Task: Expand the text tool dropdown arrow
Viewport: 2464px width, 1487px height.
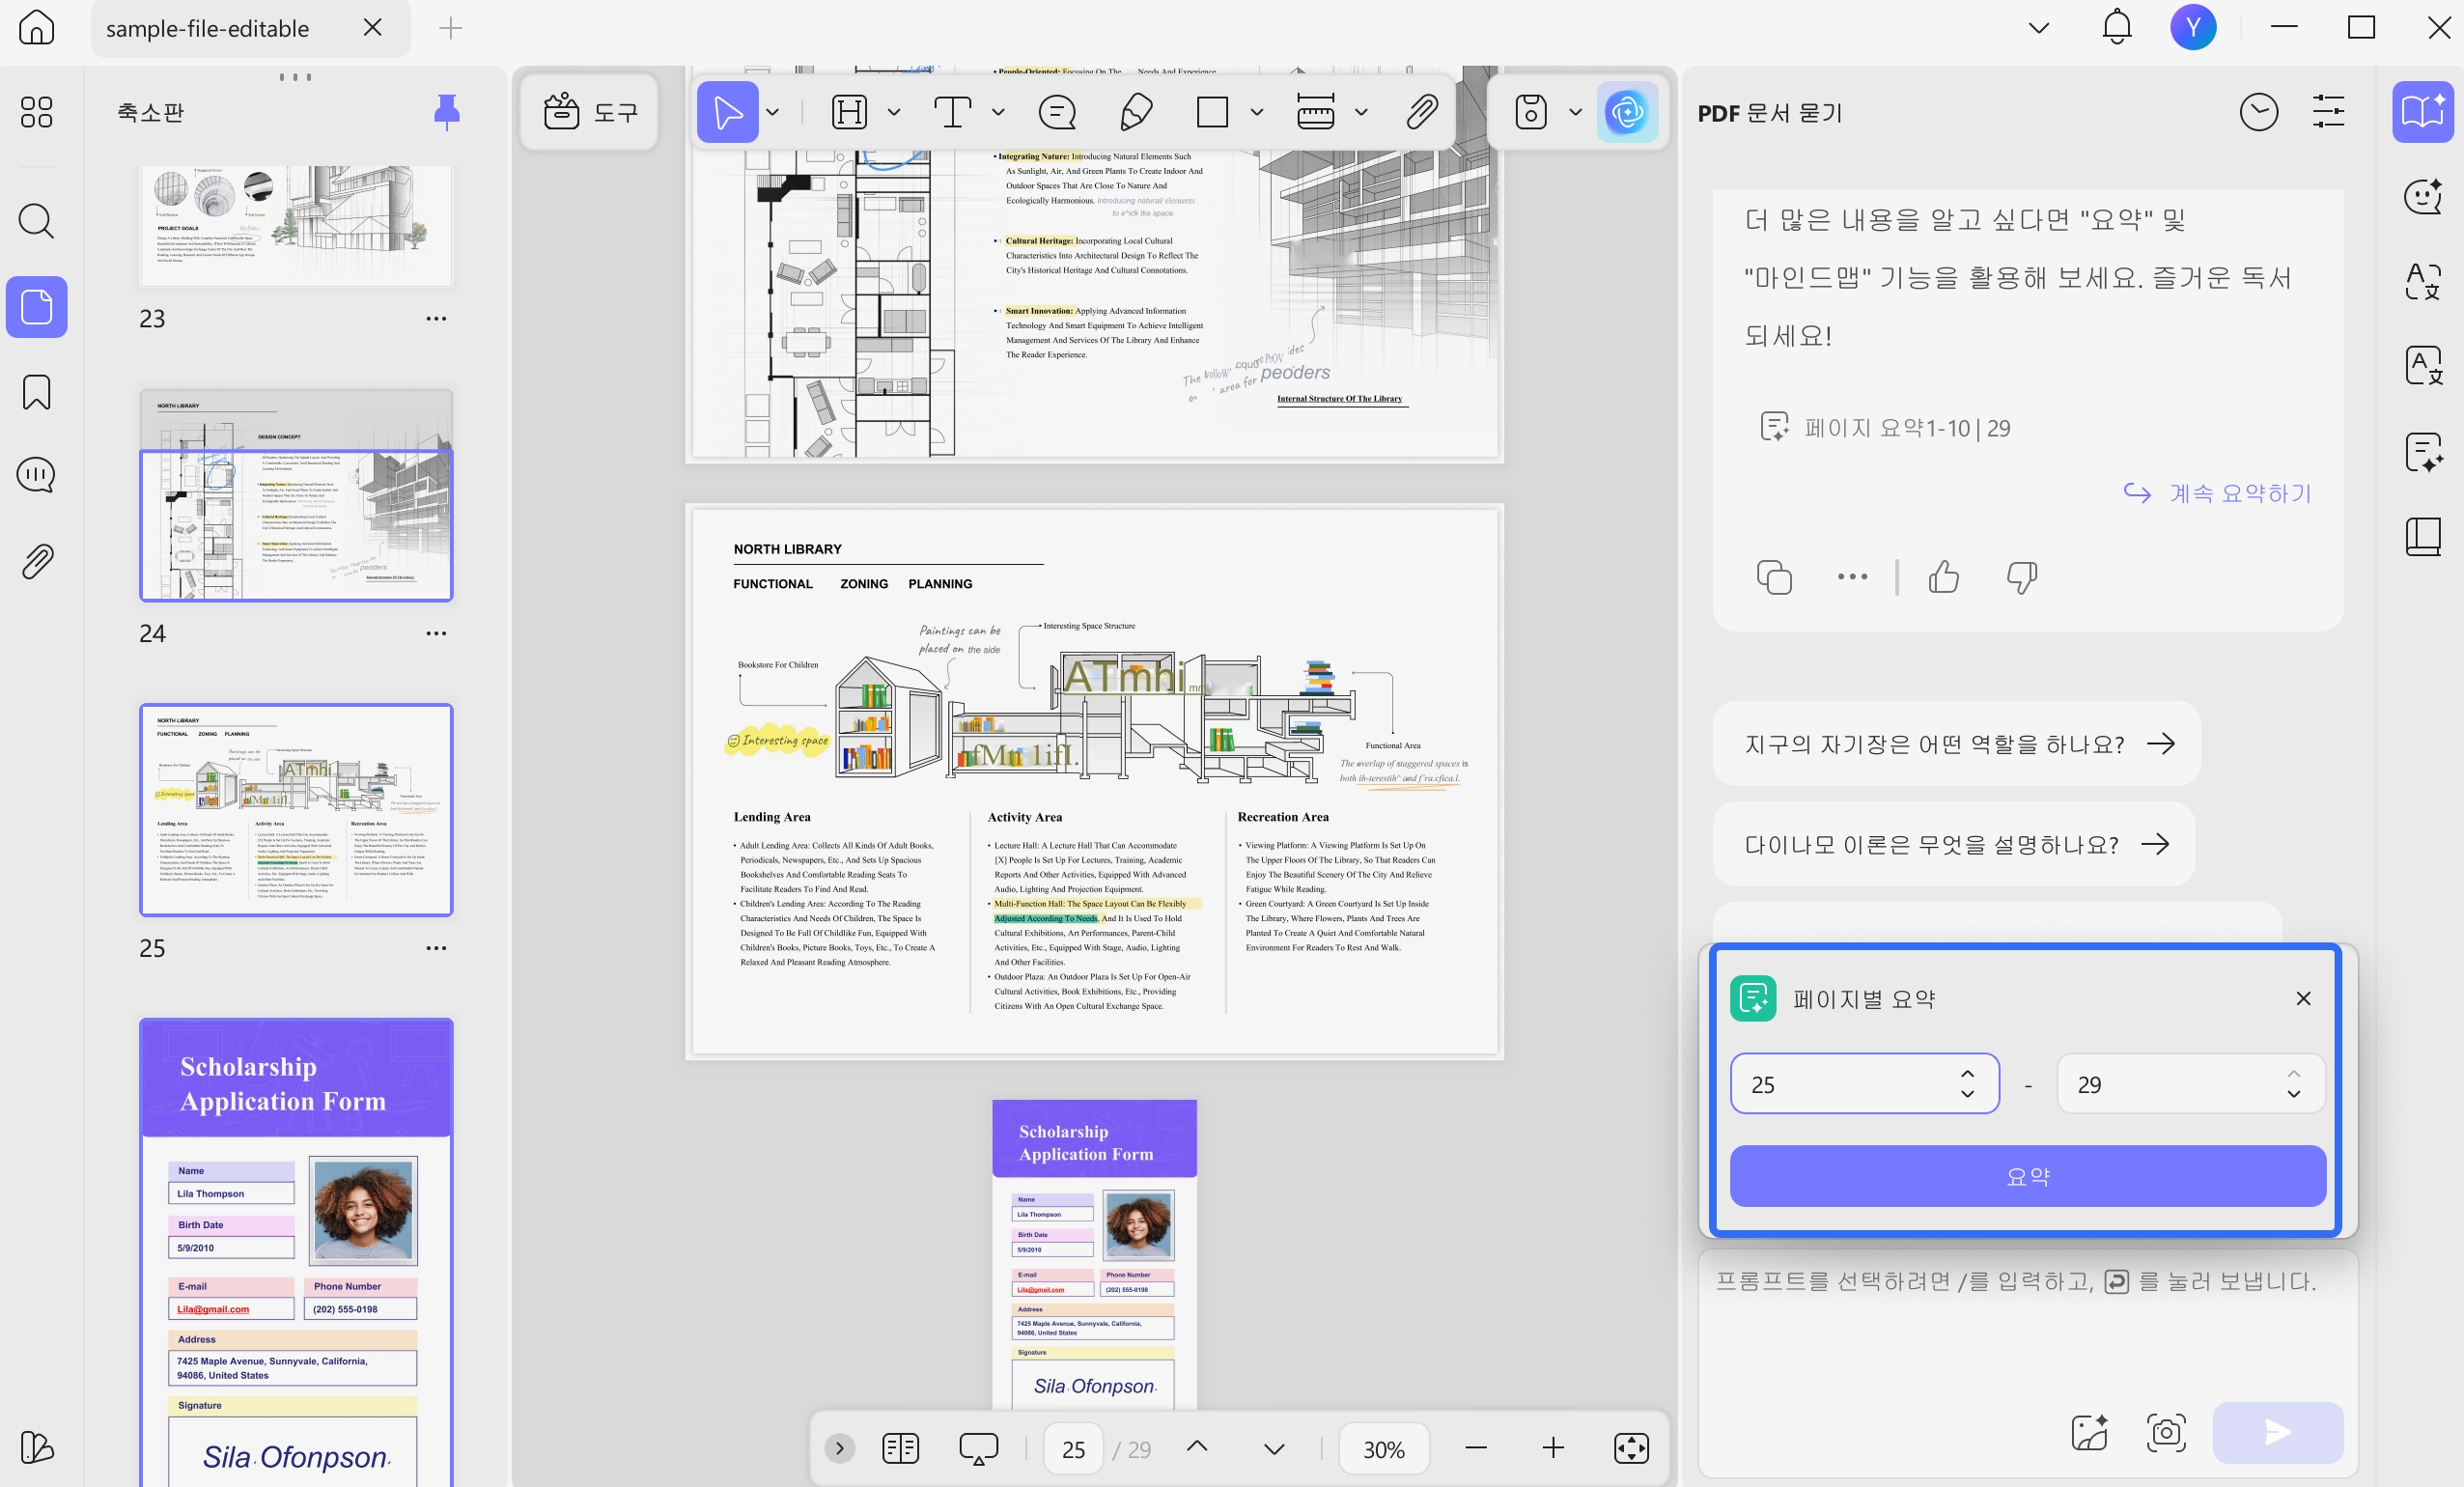Action: click(998, 112)
